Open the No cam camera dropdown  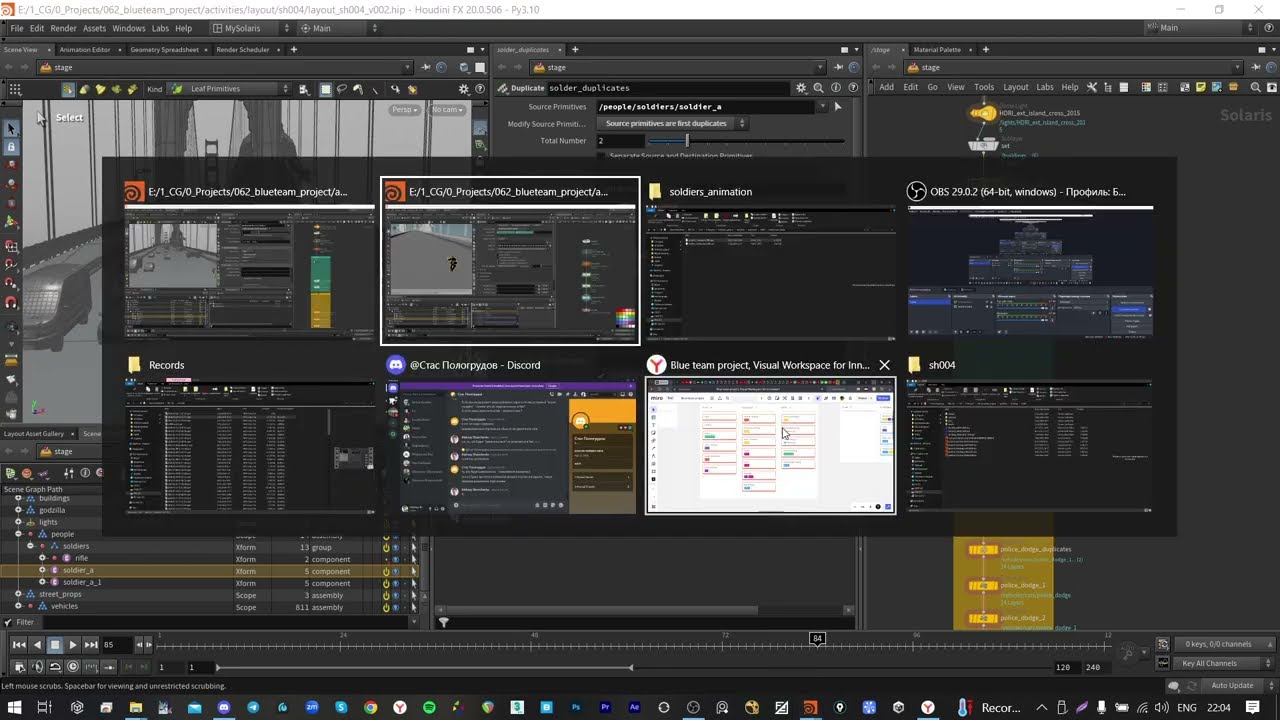coord(446,110)
